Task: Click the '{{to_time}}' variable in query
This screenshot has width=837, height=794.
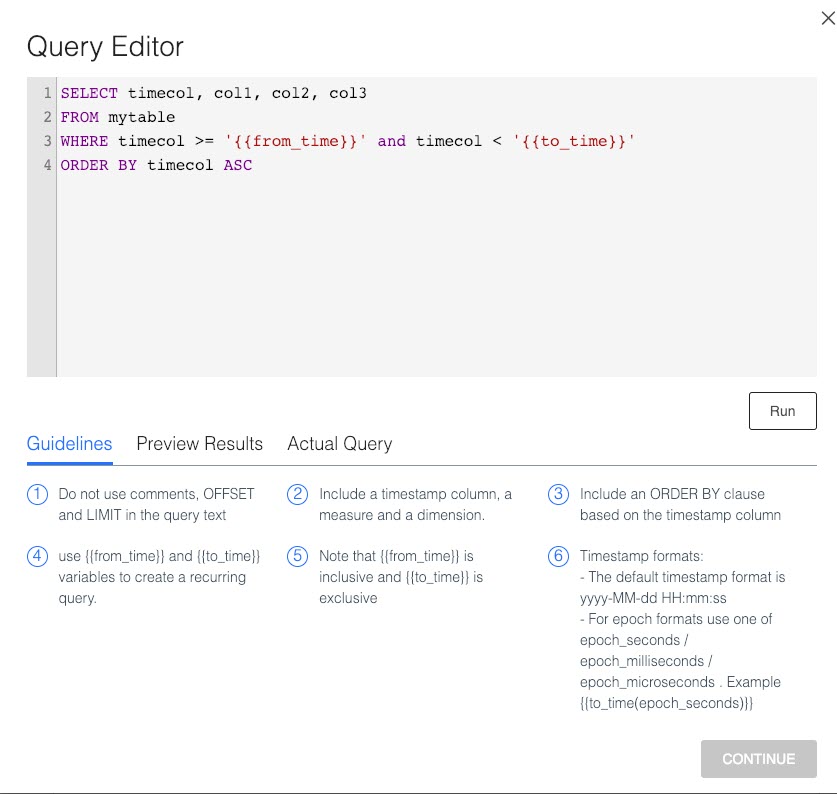Action: pos(573,141)
